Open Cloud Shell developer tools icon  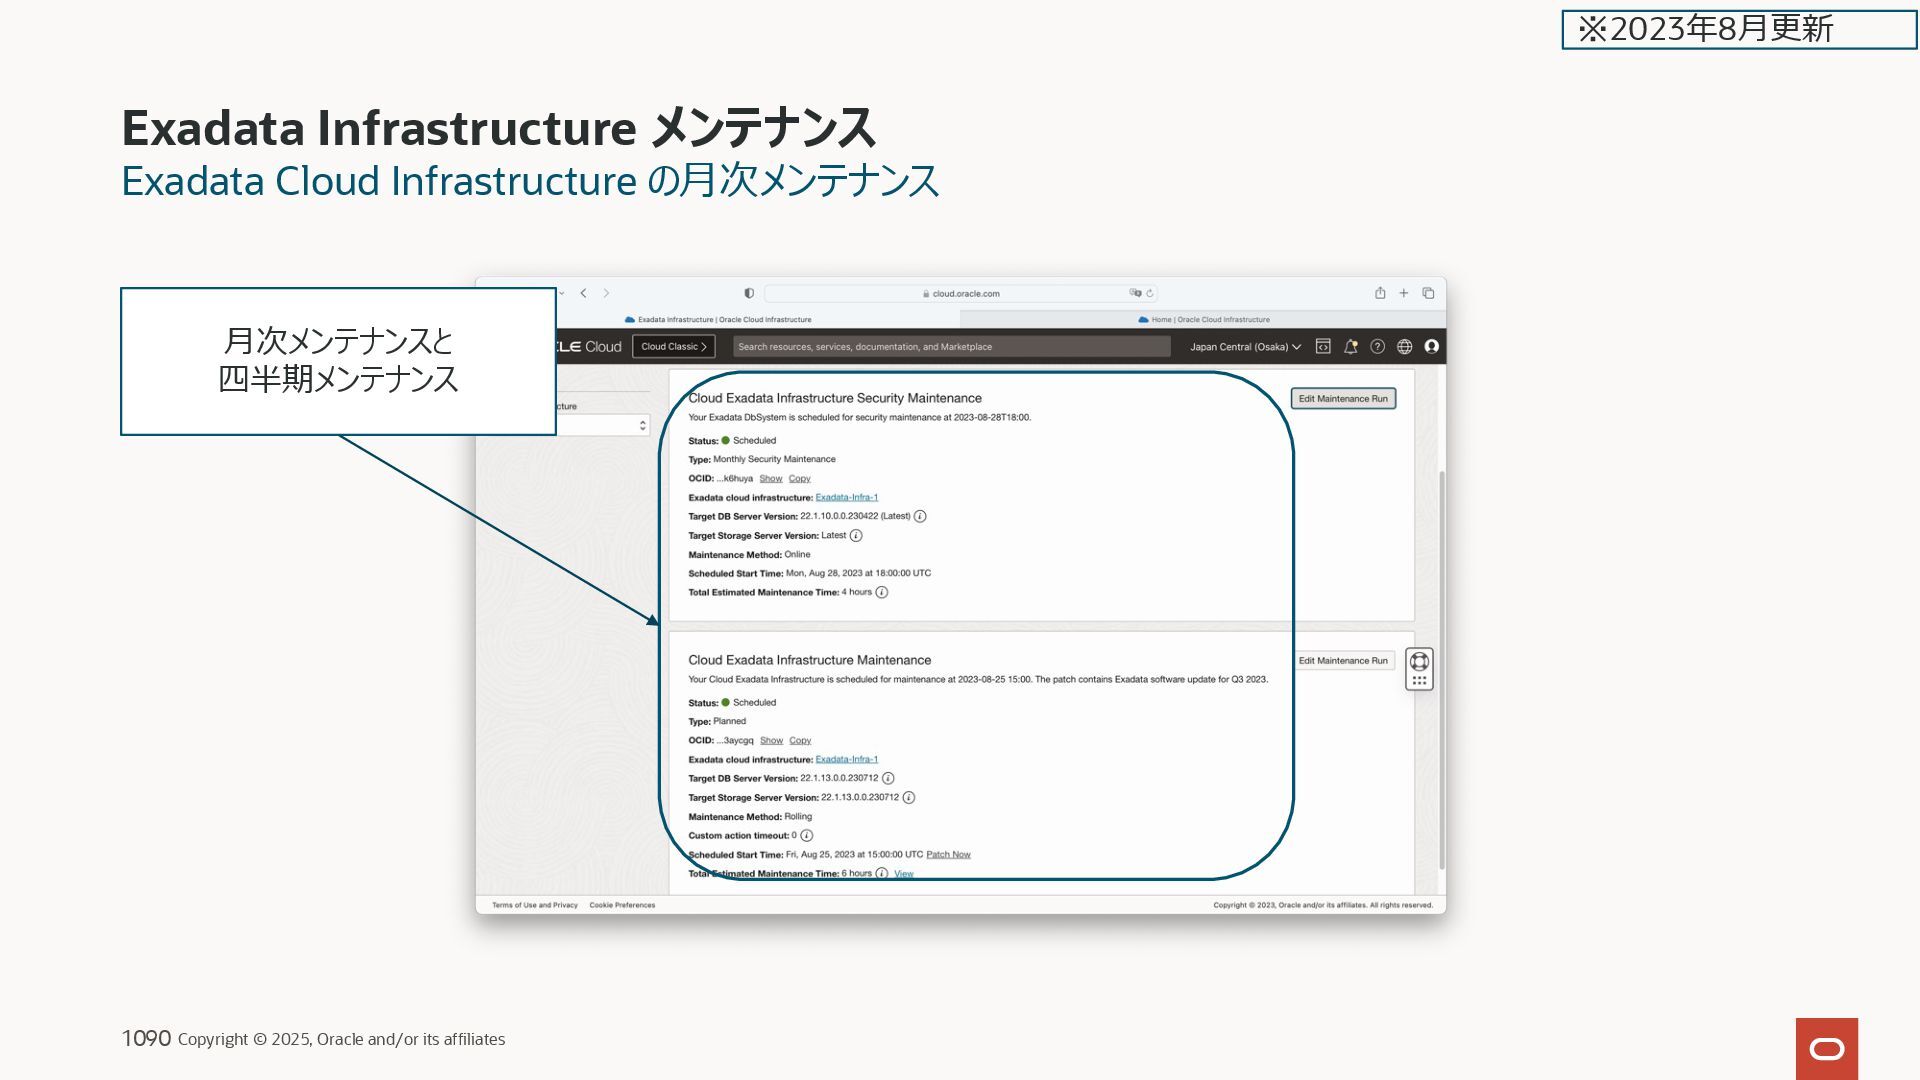(1323, 347)
